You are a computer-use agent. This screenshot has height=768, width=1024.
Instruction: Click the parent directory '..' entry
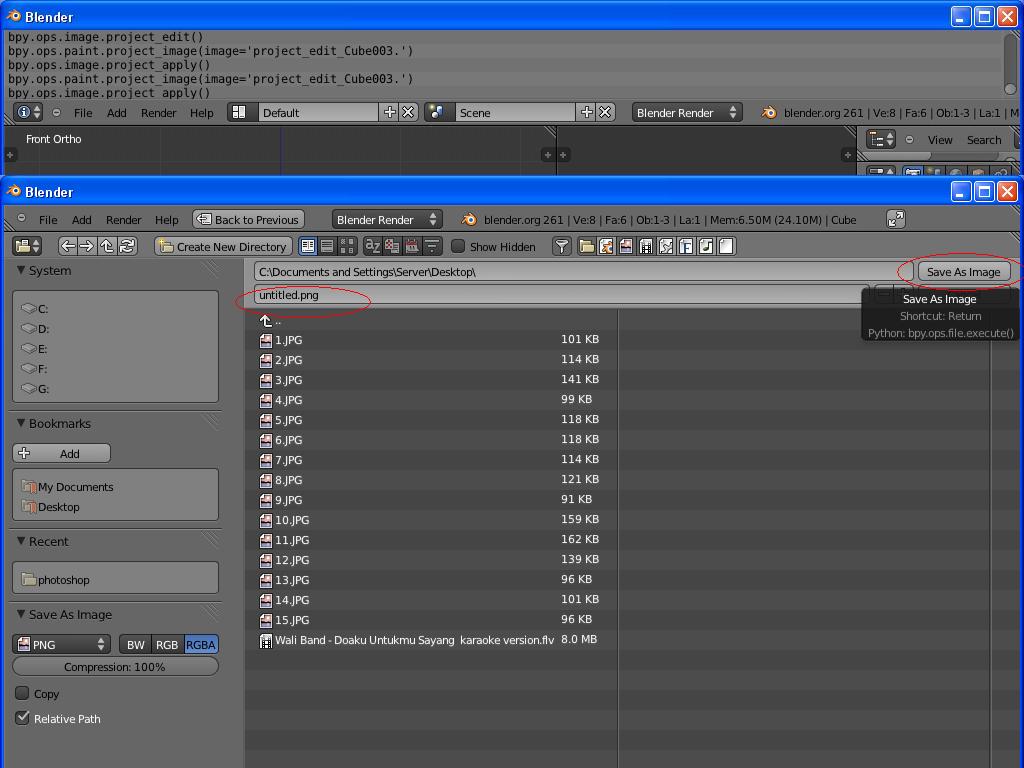pos(271,321)
